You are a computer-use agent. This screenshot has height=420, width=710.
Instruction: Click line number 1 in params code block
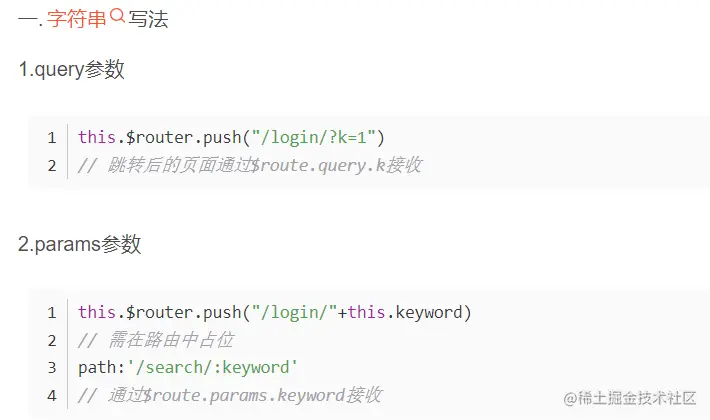tap(52, 313)
